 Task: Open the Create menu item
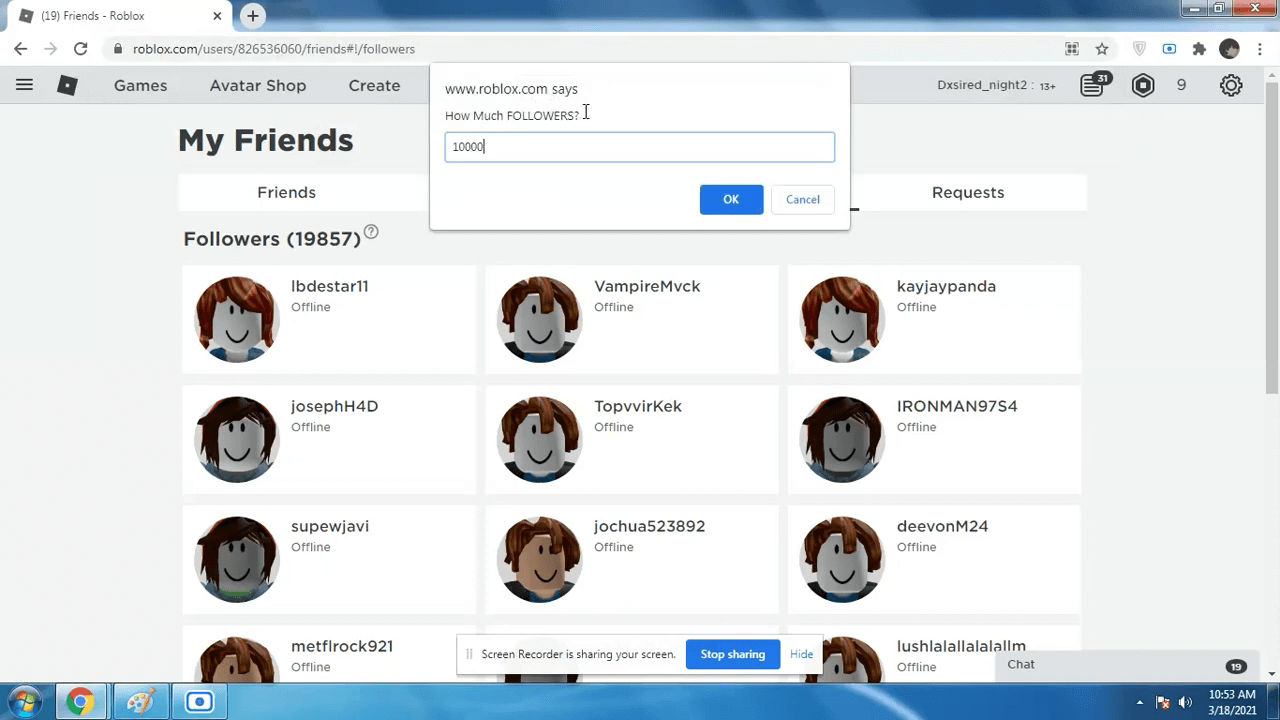point(374,85)
